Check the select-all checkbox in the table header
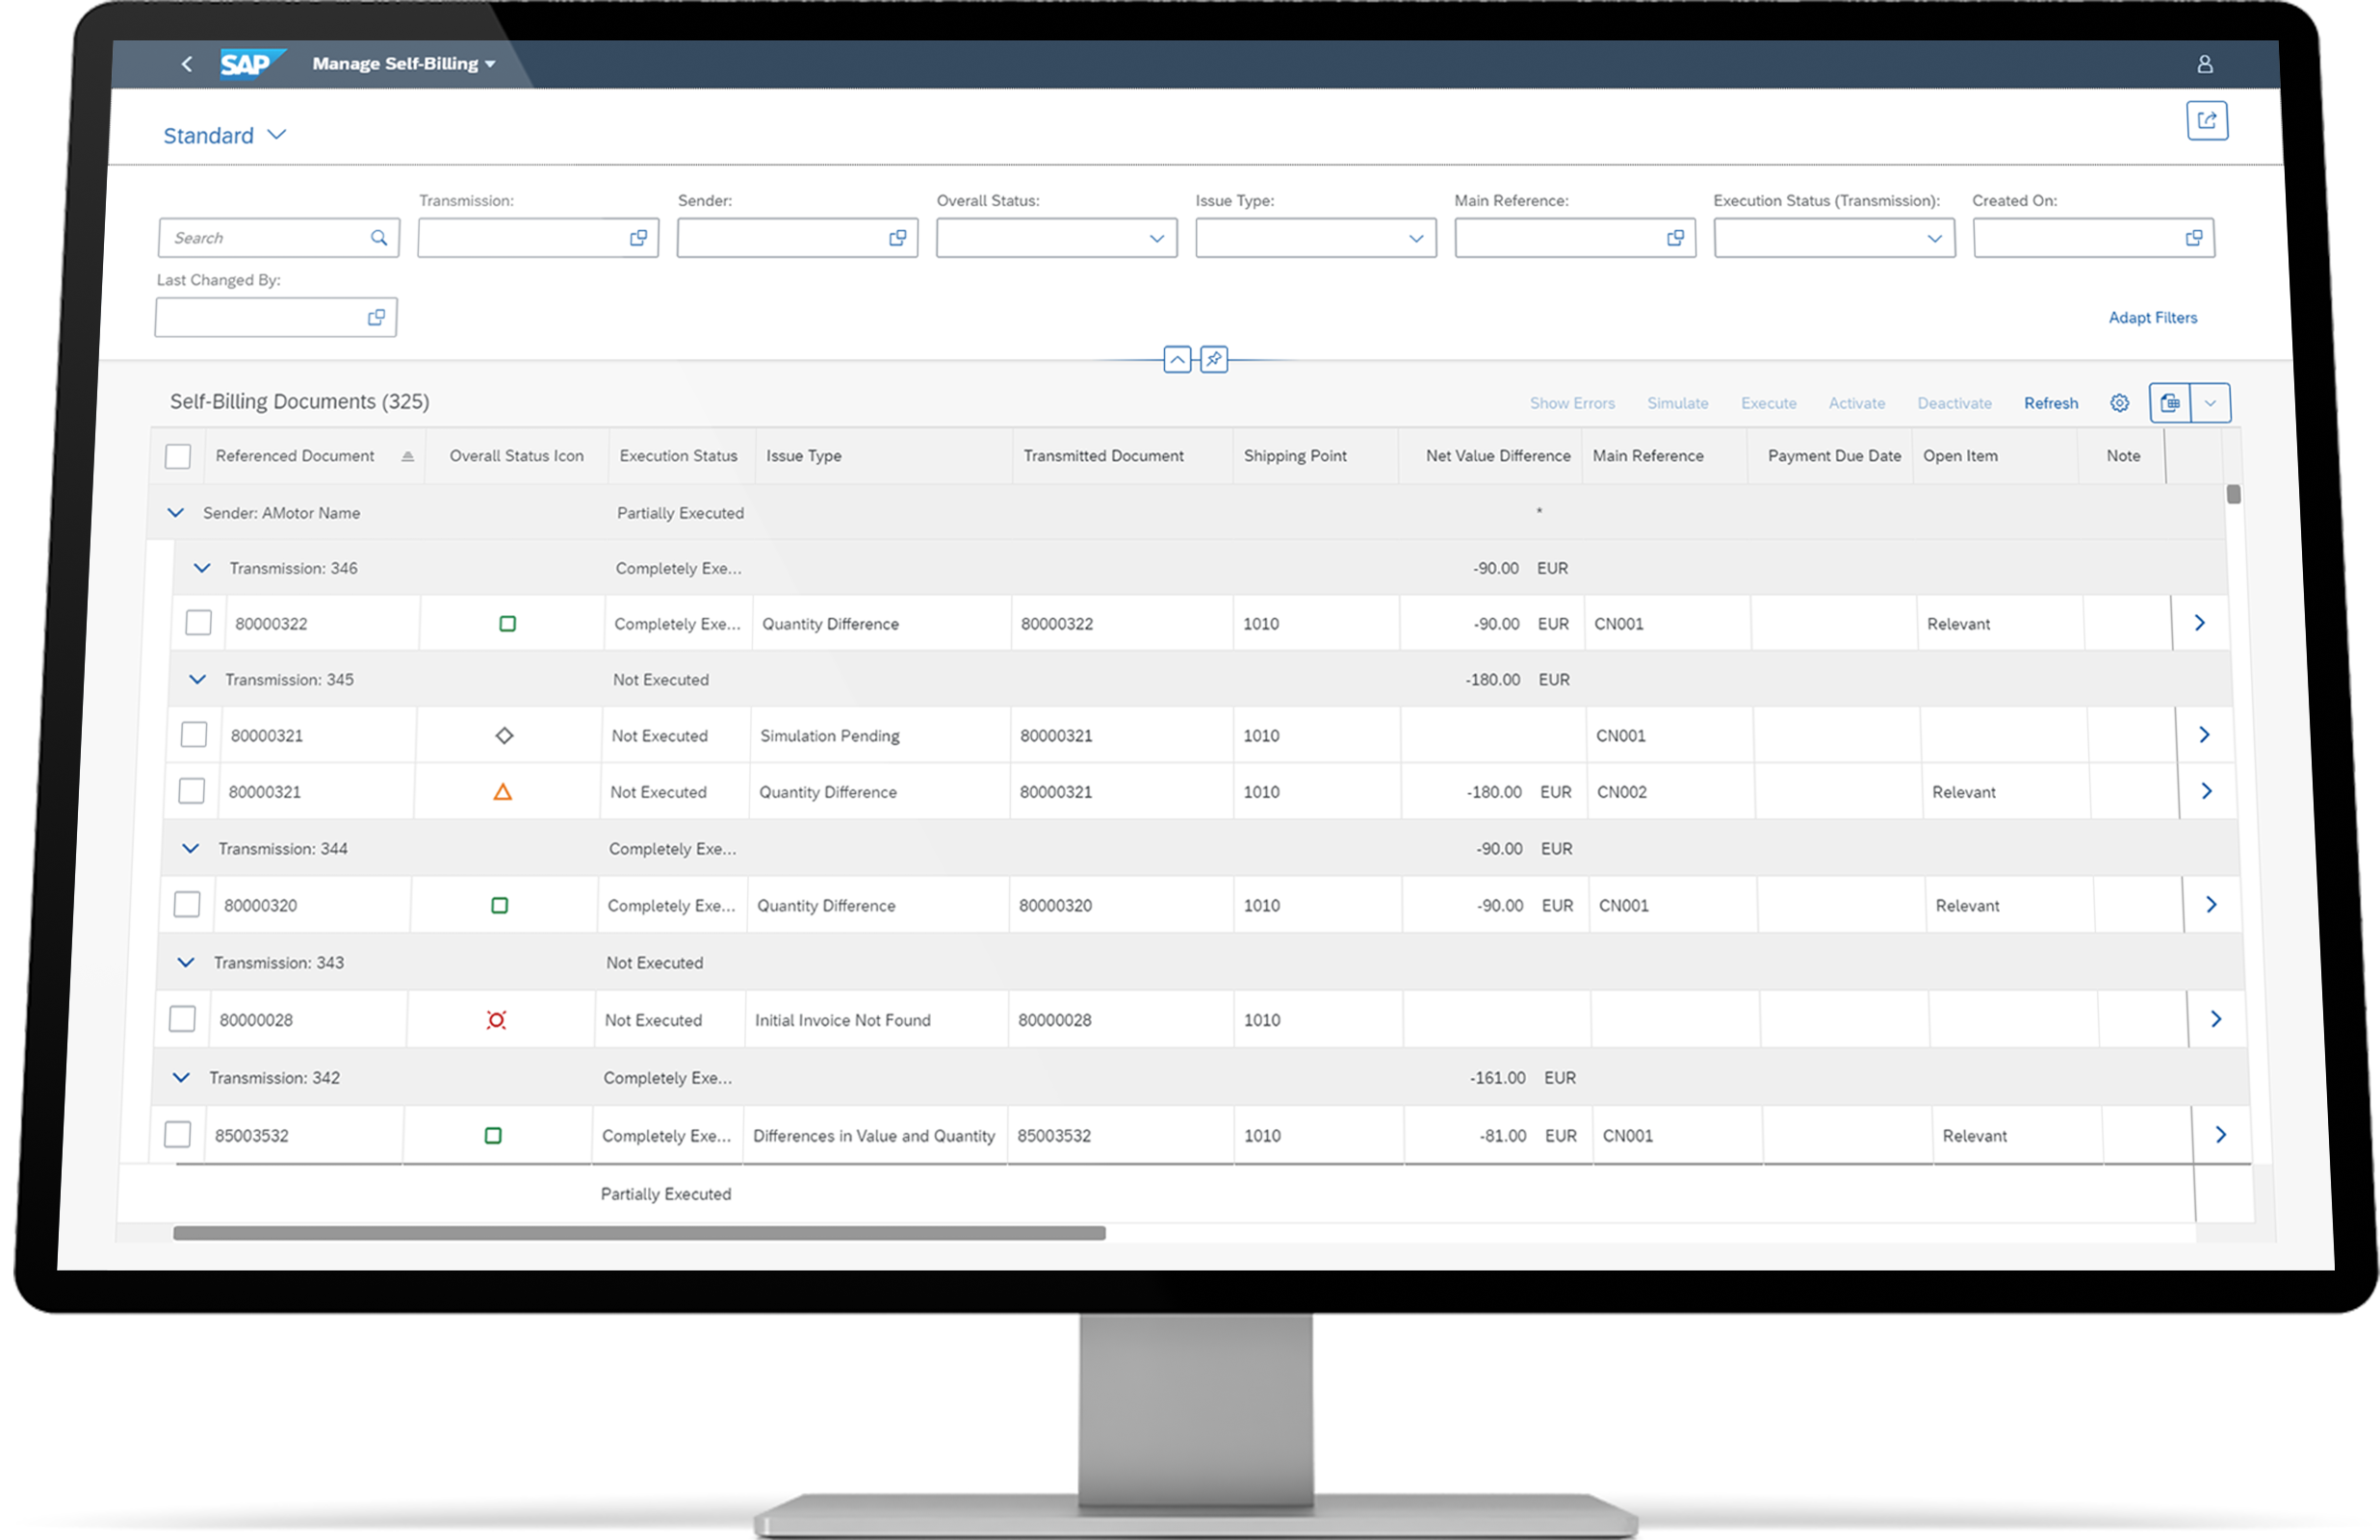 [179, 455]
